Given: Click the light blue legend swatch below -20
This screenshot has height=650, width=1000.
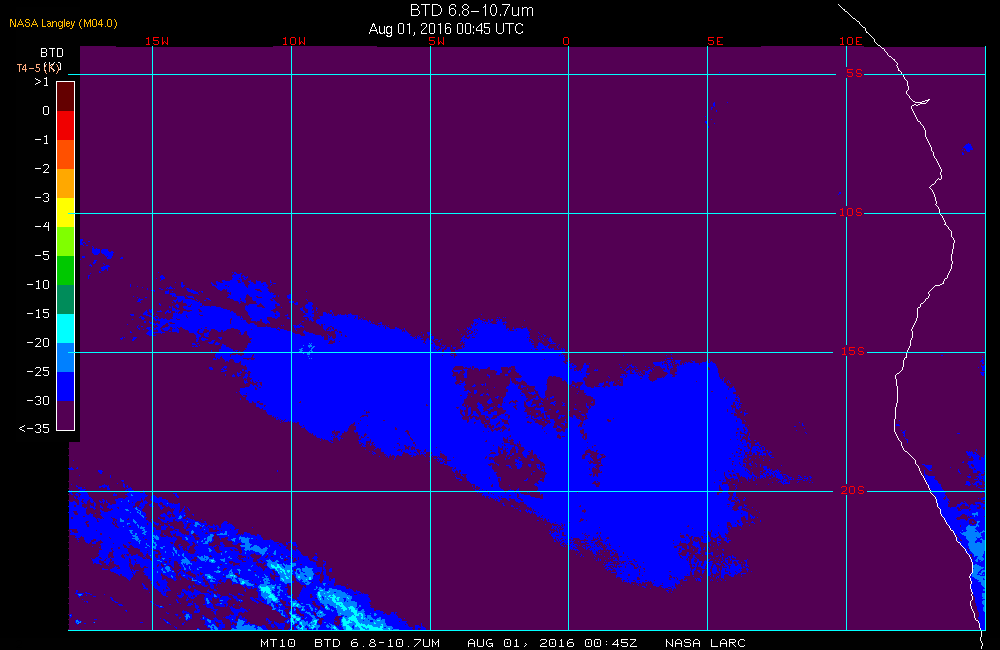Looking at the screenshot, I should click(x=66, y=357).
